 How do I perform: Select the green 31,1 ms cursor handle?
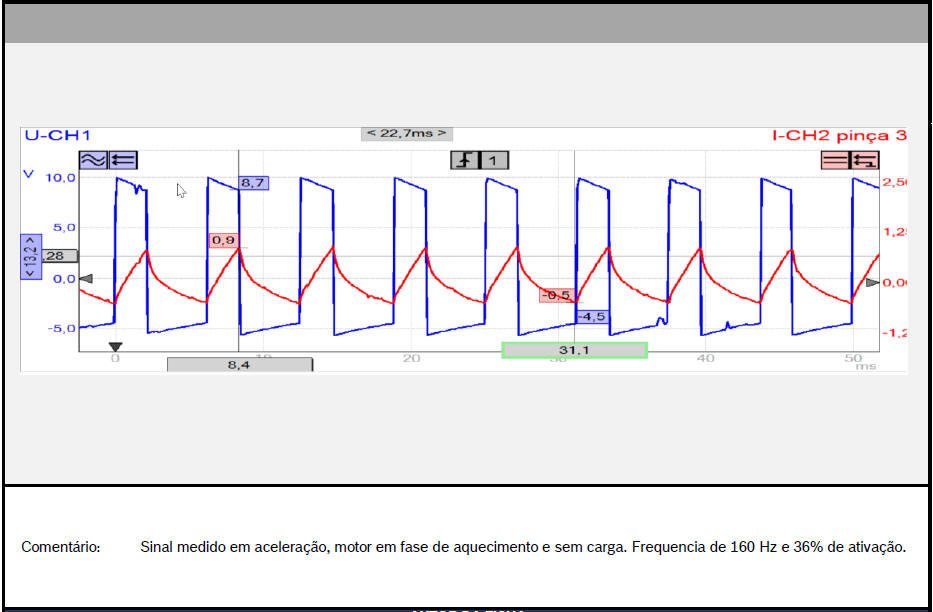574,350
